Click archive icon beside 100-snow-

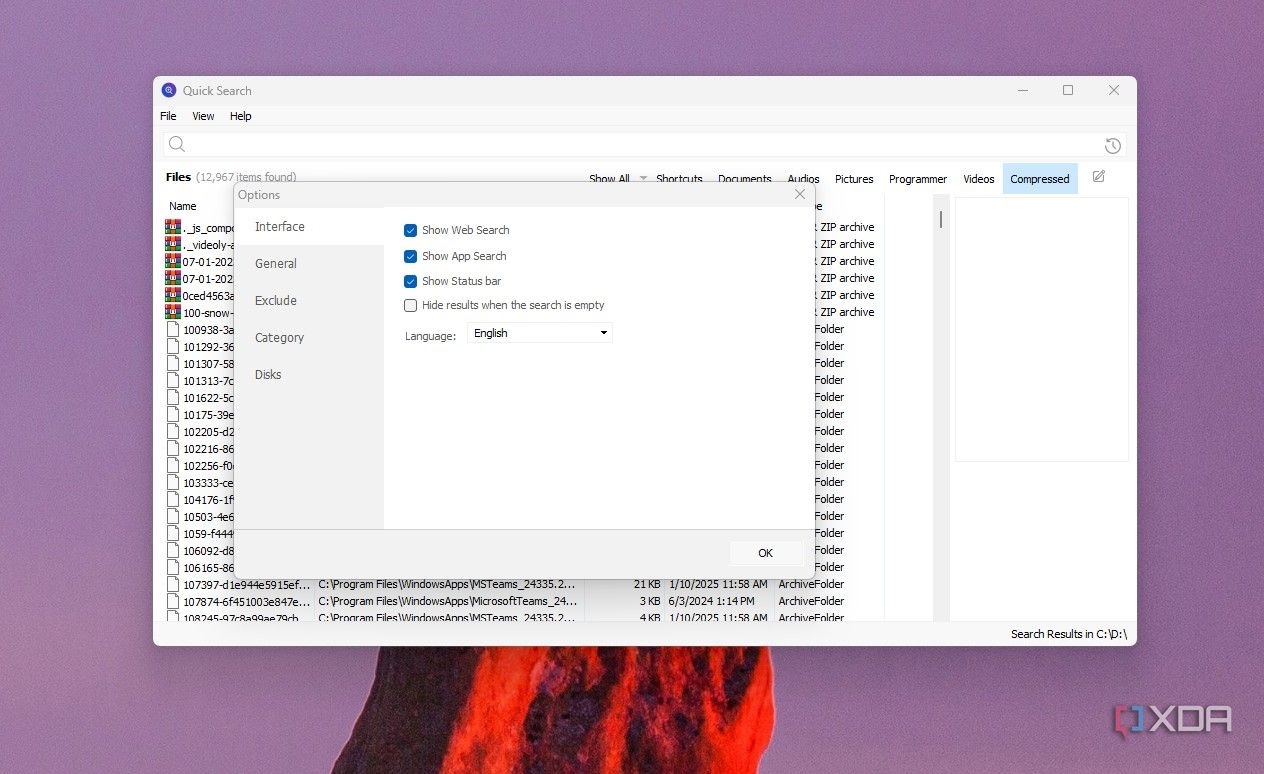173,312
